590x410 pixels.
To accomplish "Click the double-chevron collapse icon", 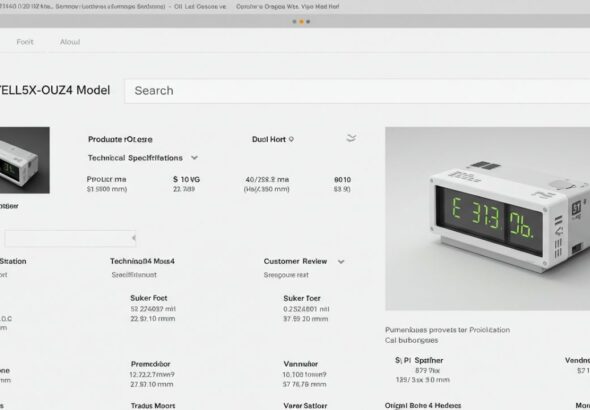I will [x=351, y=138].
